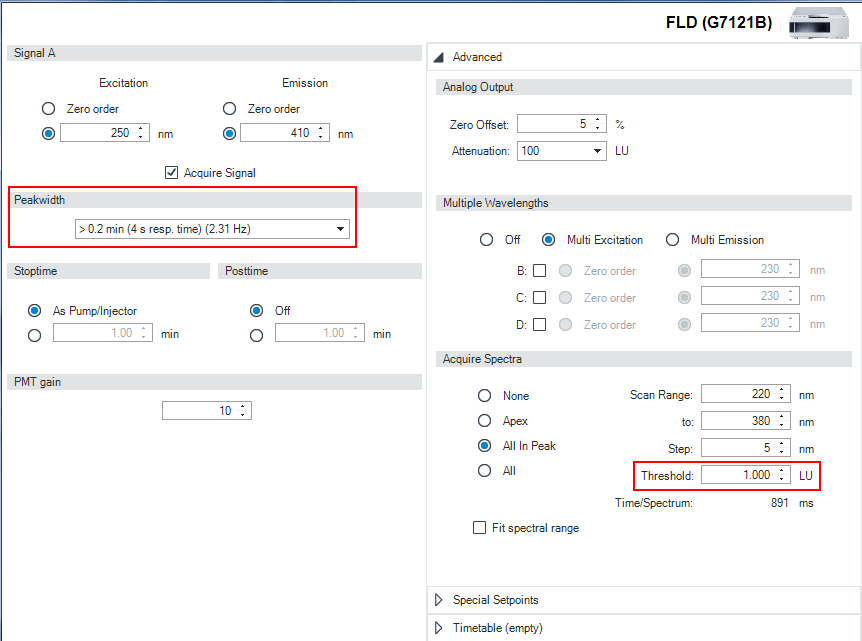Open the Attenuation dropdown

coord(598,151)
